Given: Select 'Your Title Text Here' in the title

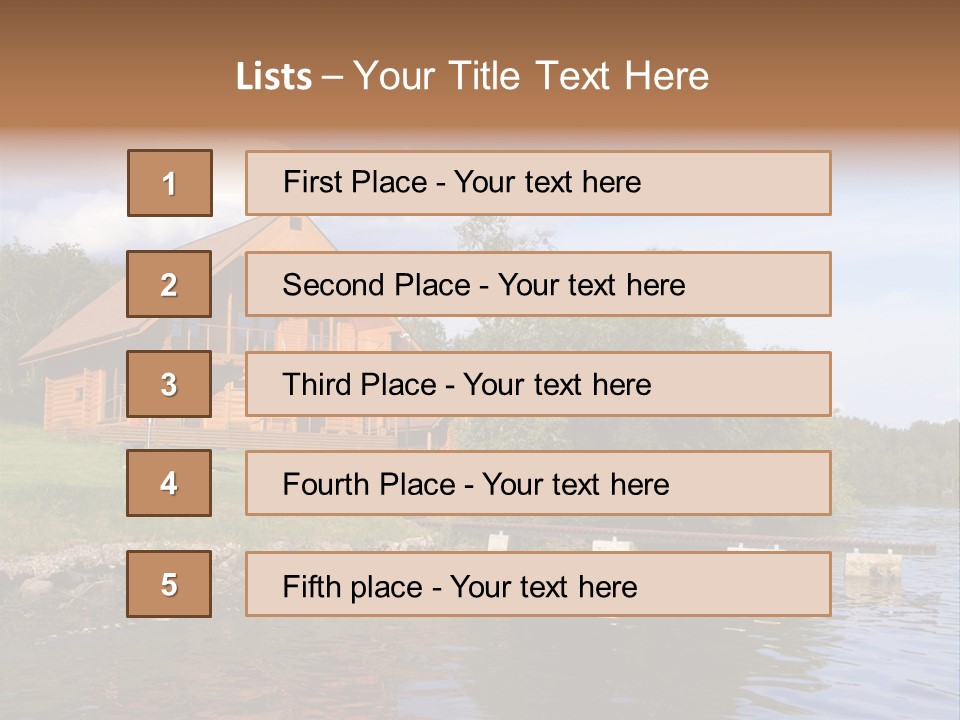Looking at the screenshot, I should click(x=531, y=77).
